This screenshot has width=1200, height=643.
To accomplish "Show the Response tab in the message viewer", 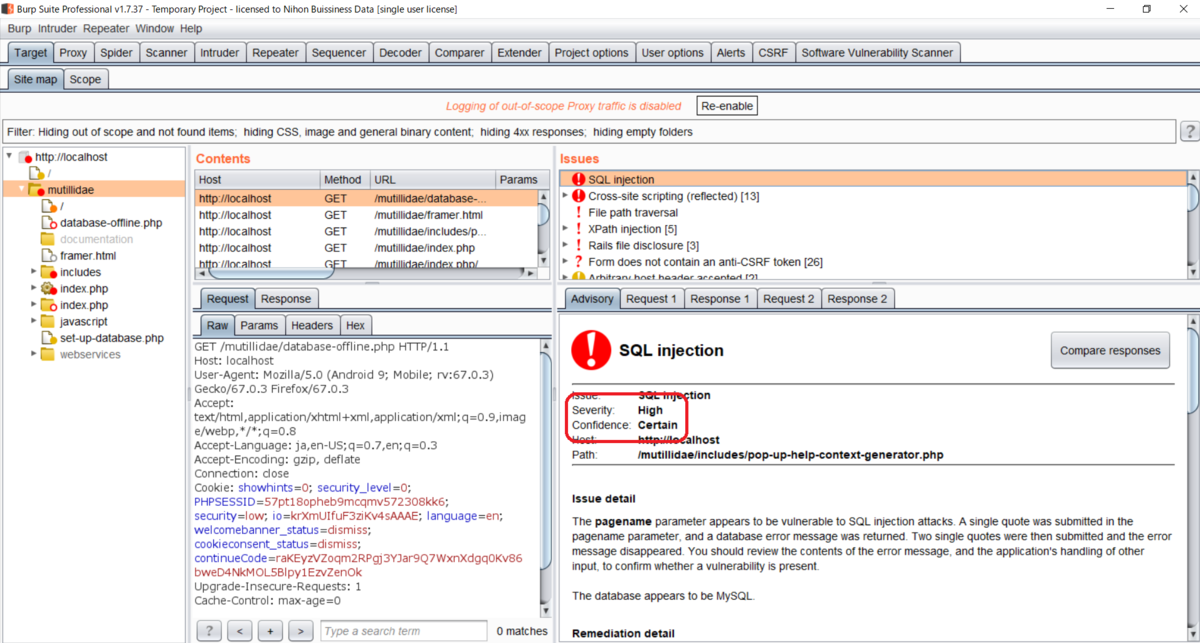I will point(285,298).
